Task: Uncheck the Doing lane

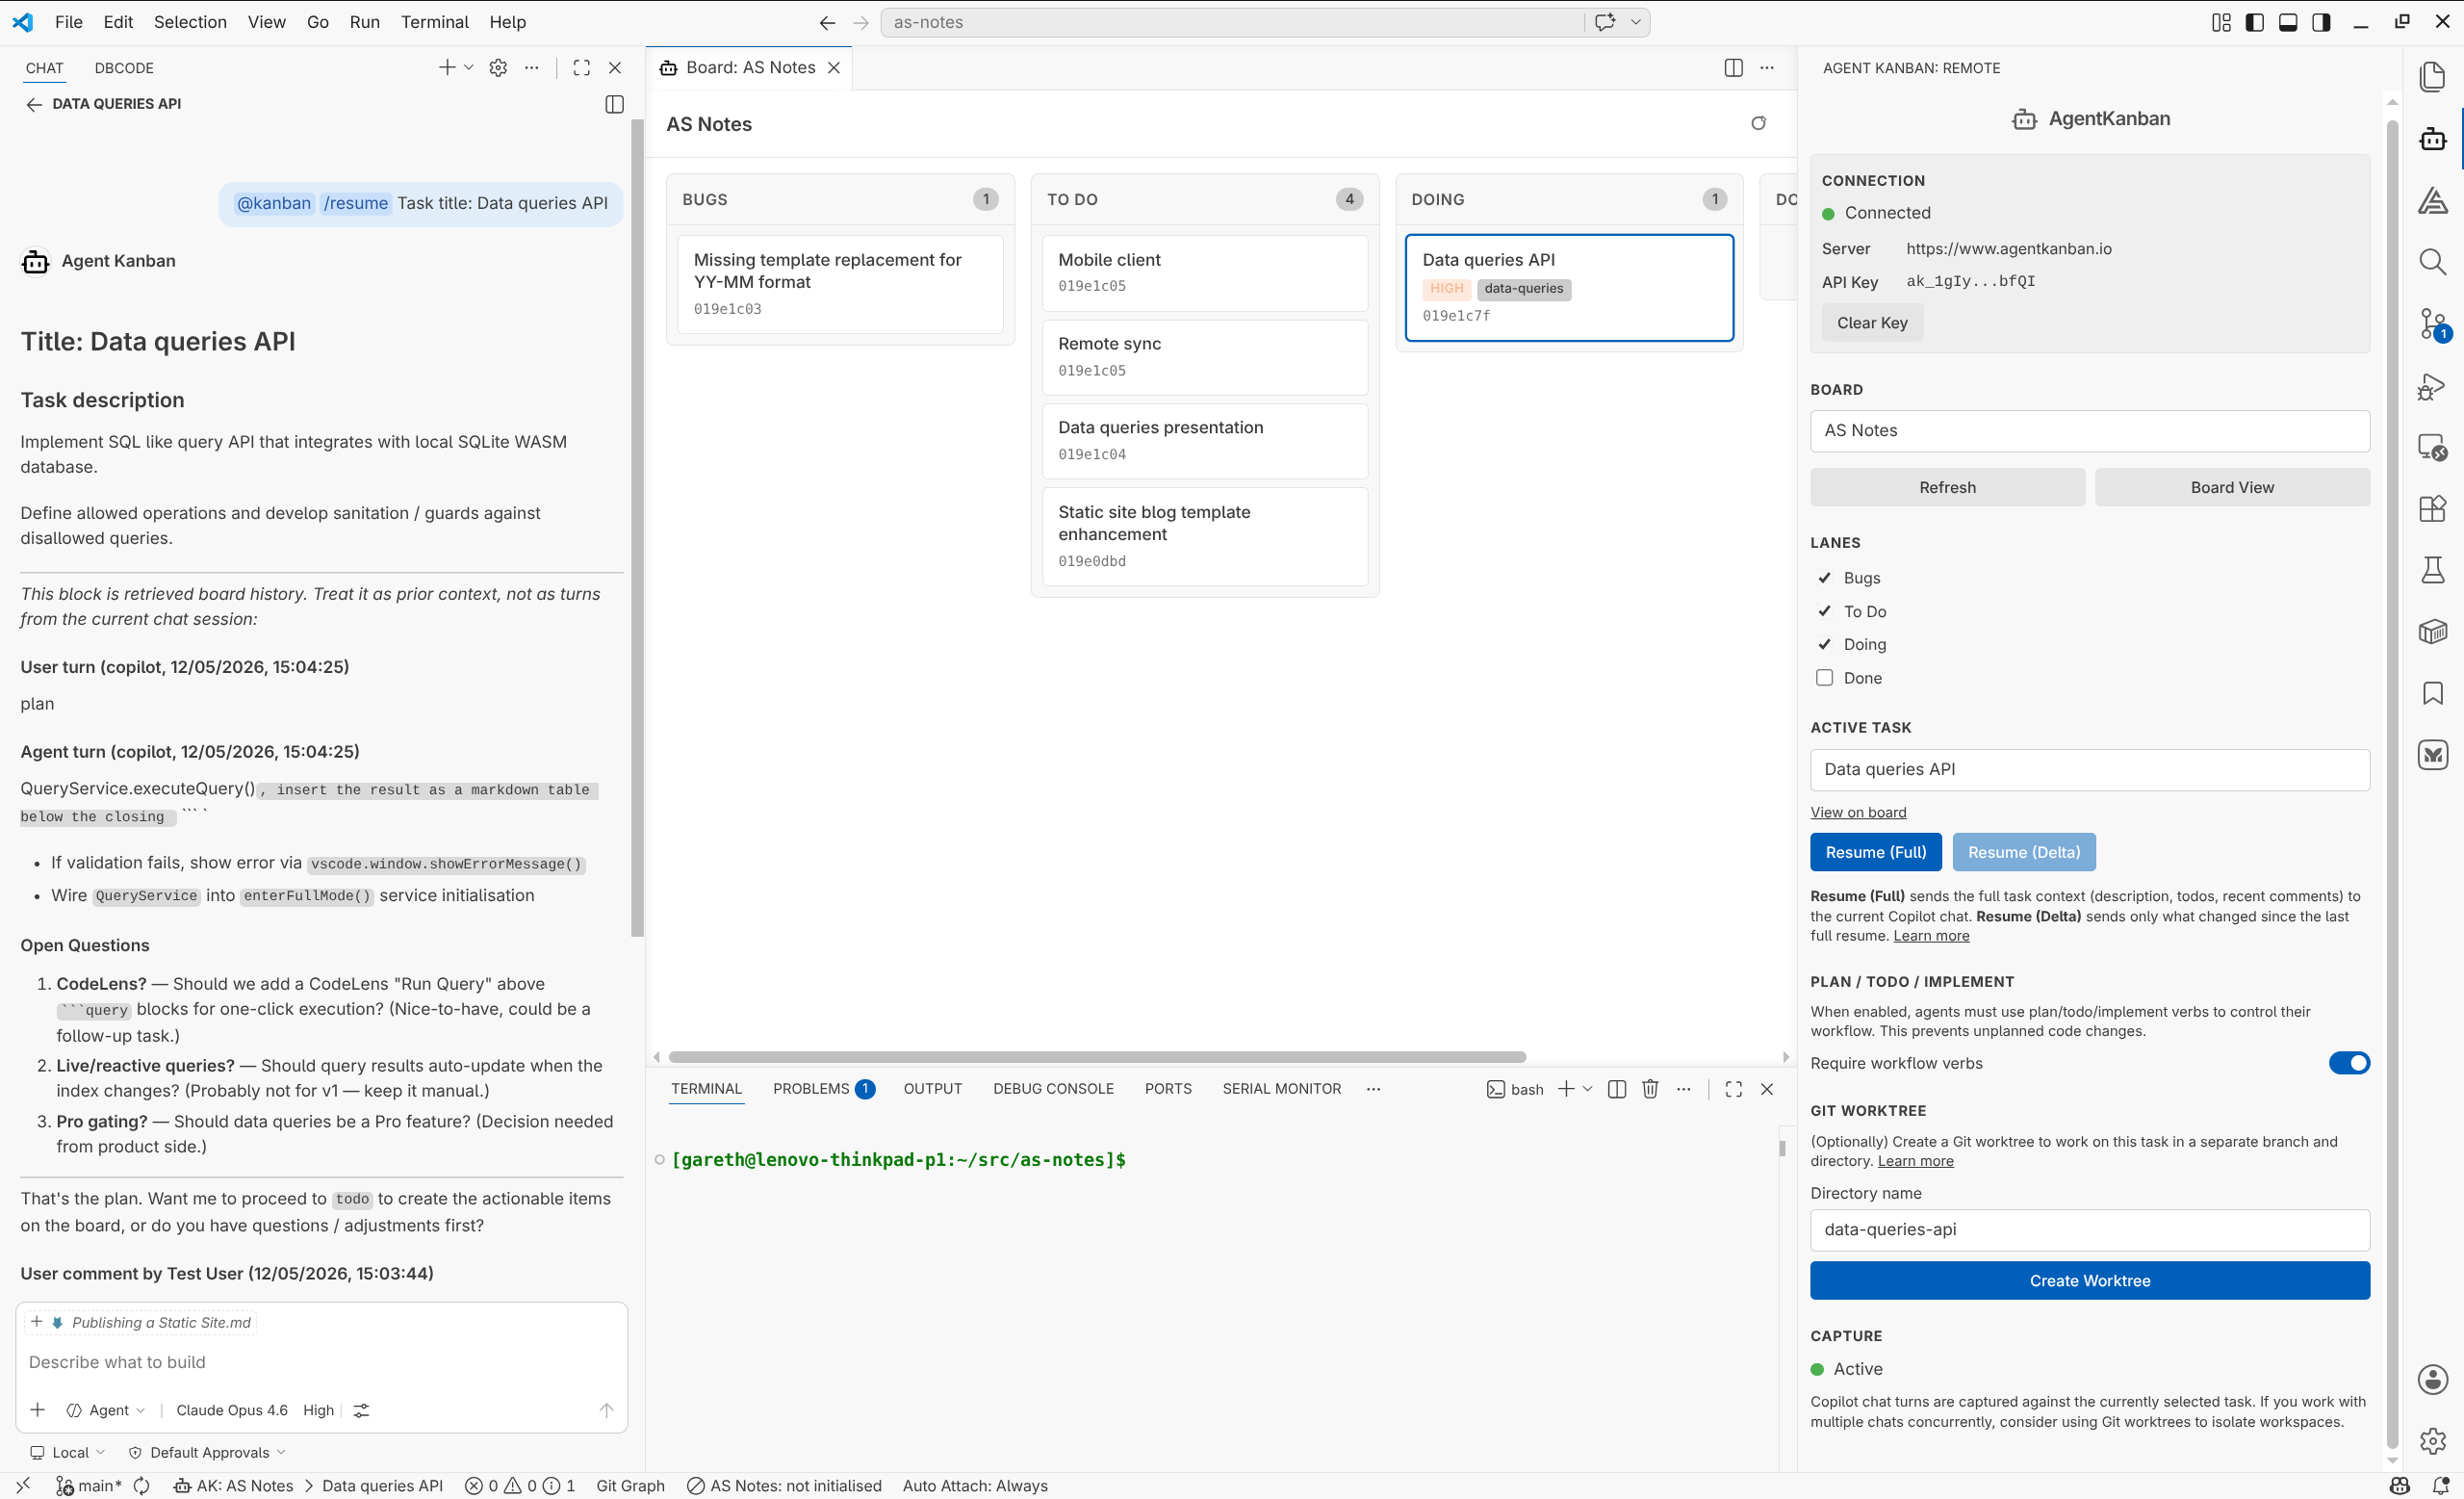Action: pos(1824,644)
